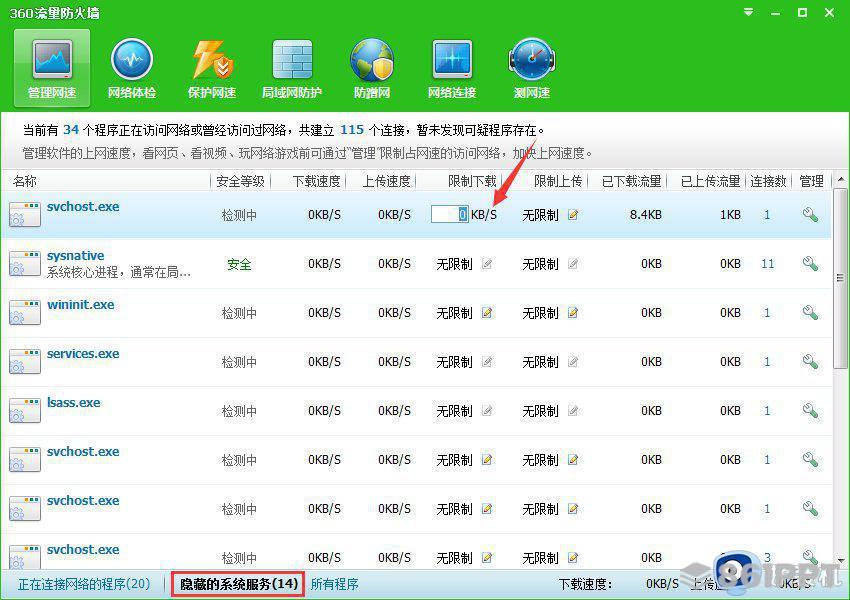Click the vertical scrollbar thumb of the process list

(841, 279)
